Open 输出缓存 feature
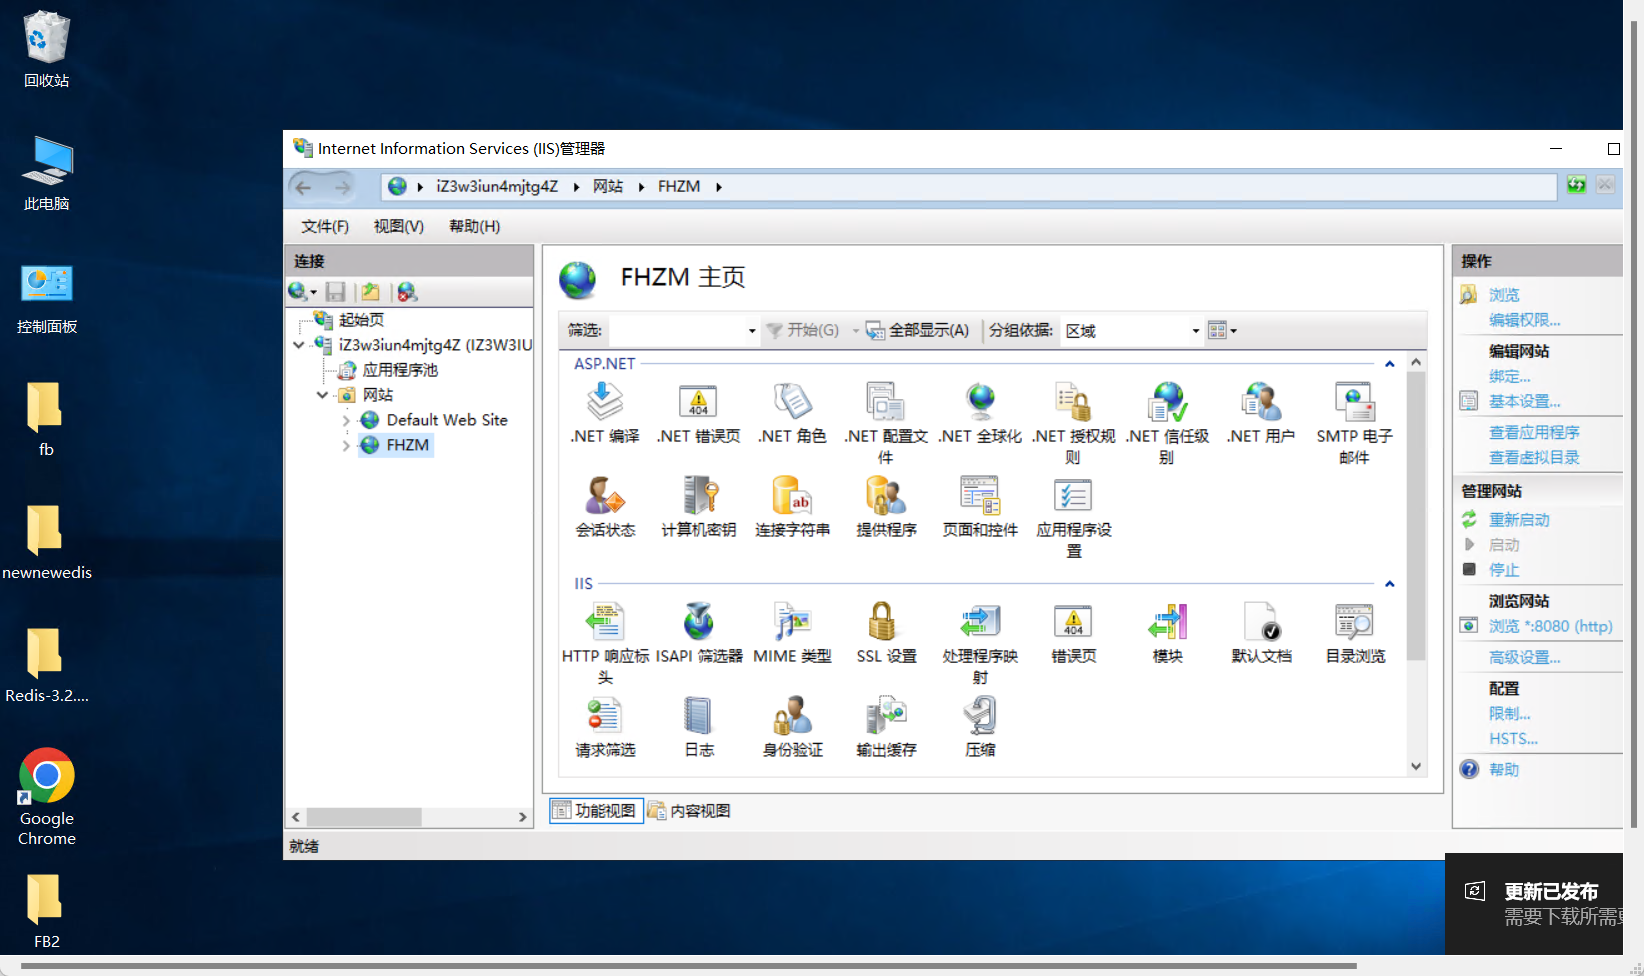1644x976 pixels. point(886,728)
